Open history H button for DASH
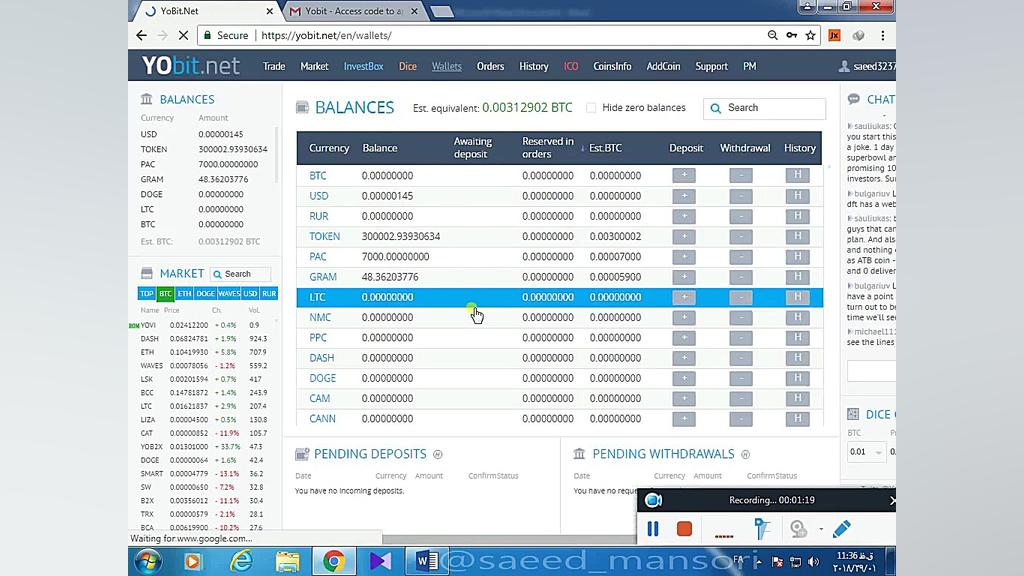 (797, 358)
